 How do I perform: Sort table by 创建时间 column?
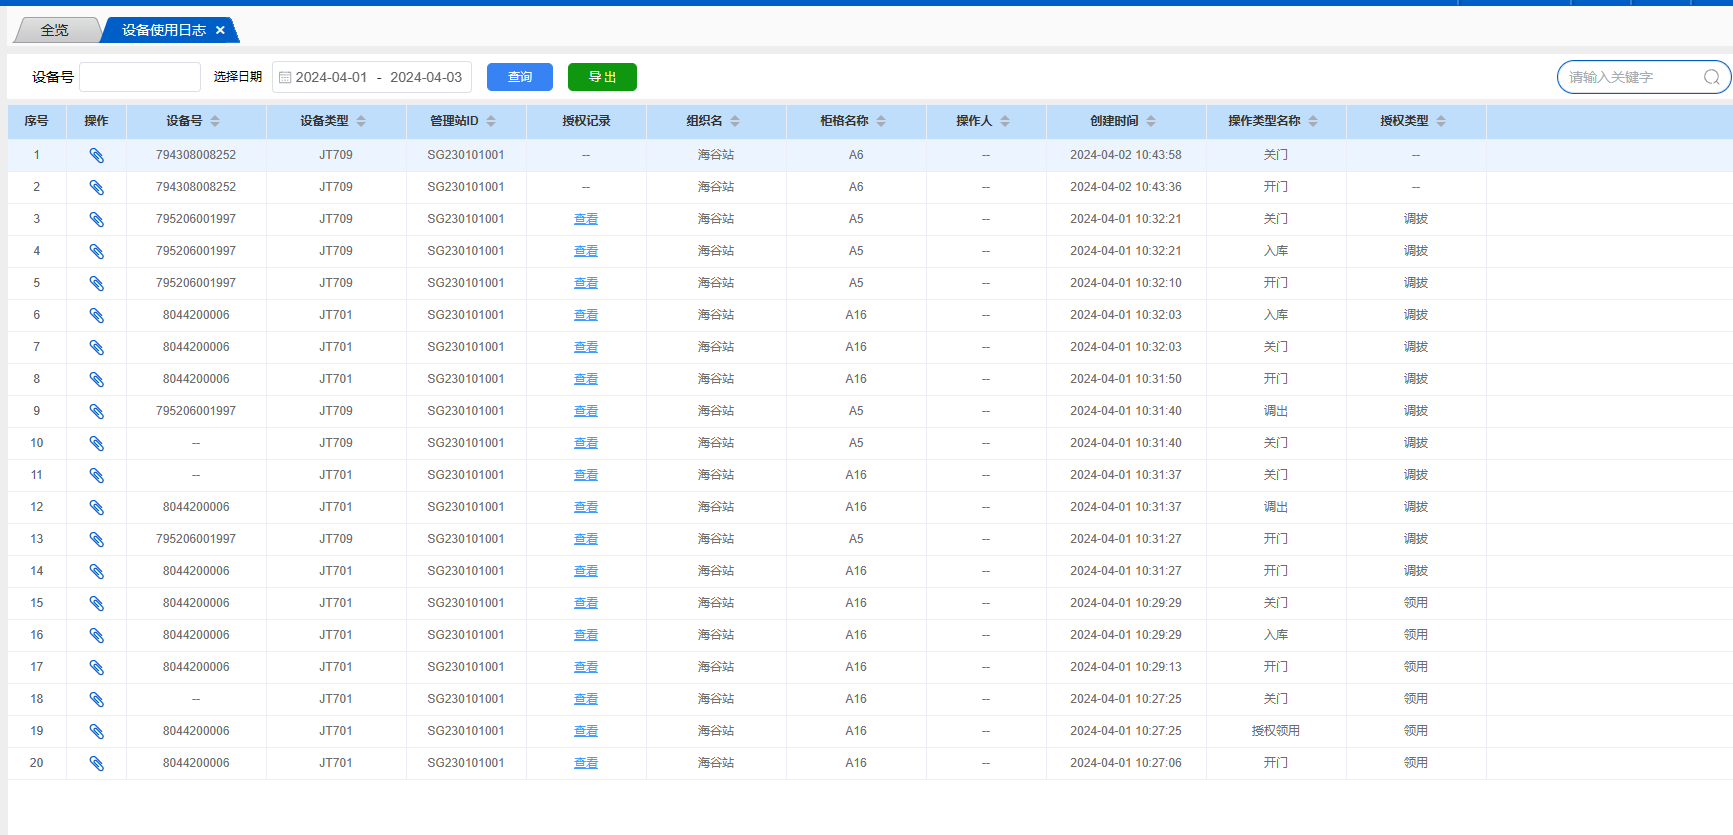1151,121
